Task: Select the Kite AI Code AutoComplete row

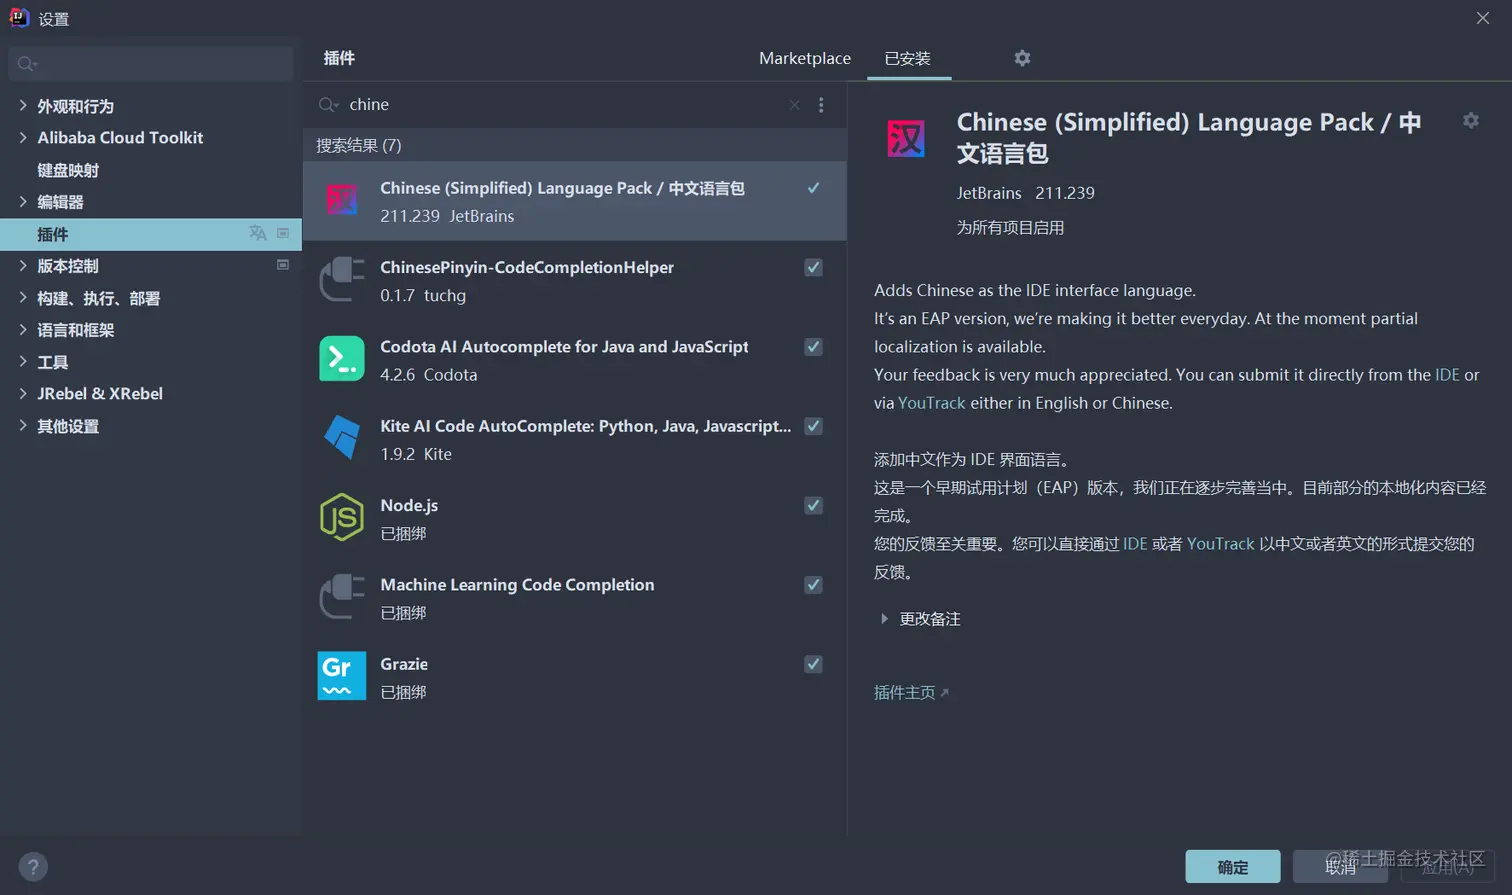Action: tap(575, 439)
